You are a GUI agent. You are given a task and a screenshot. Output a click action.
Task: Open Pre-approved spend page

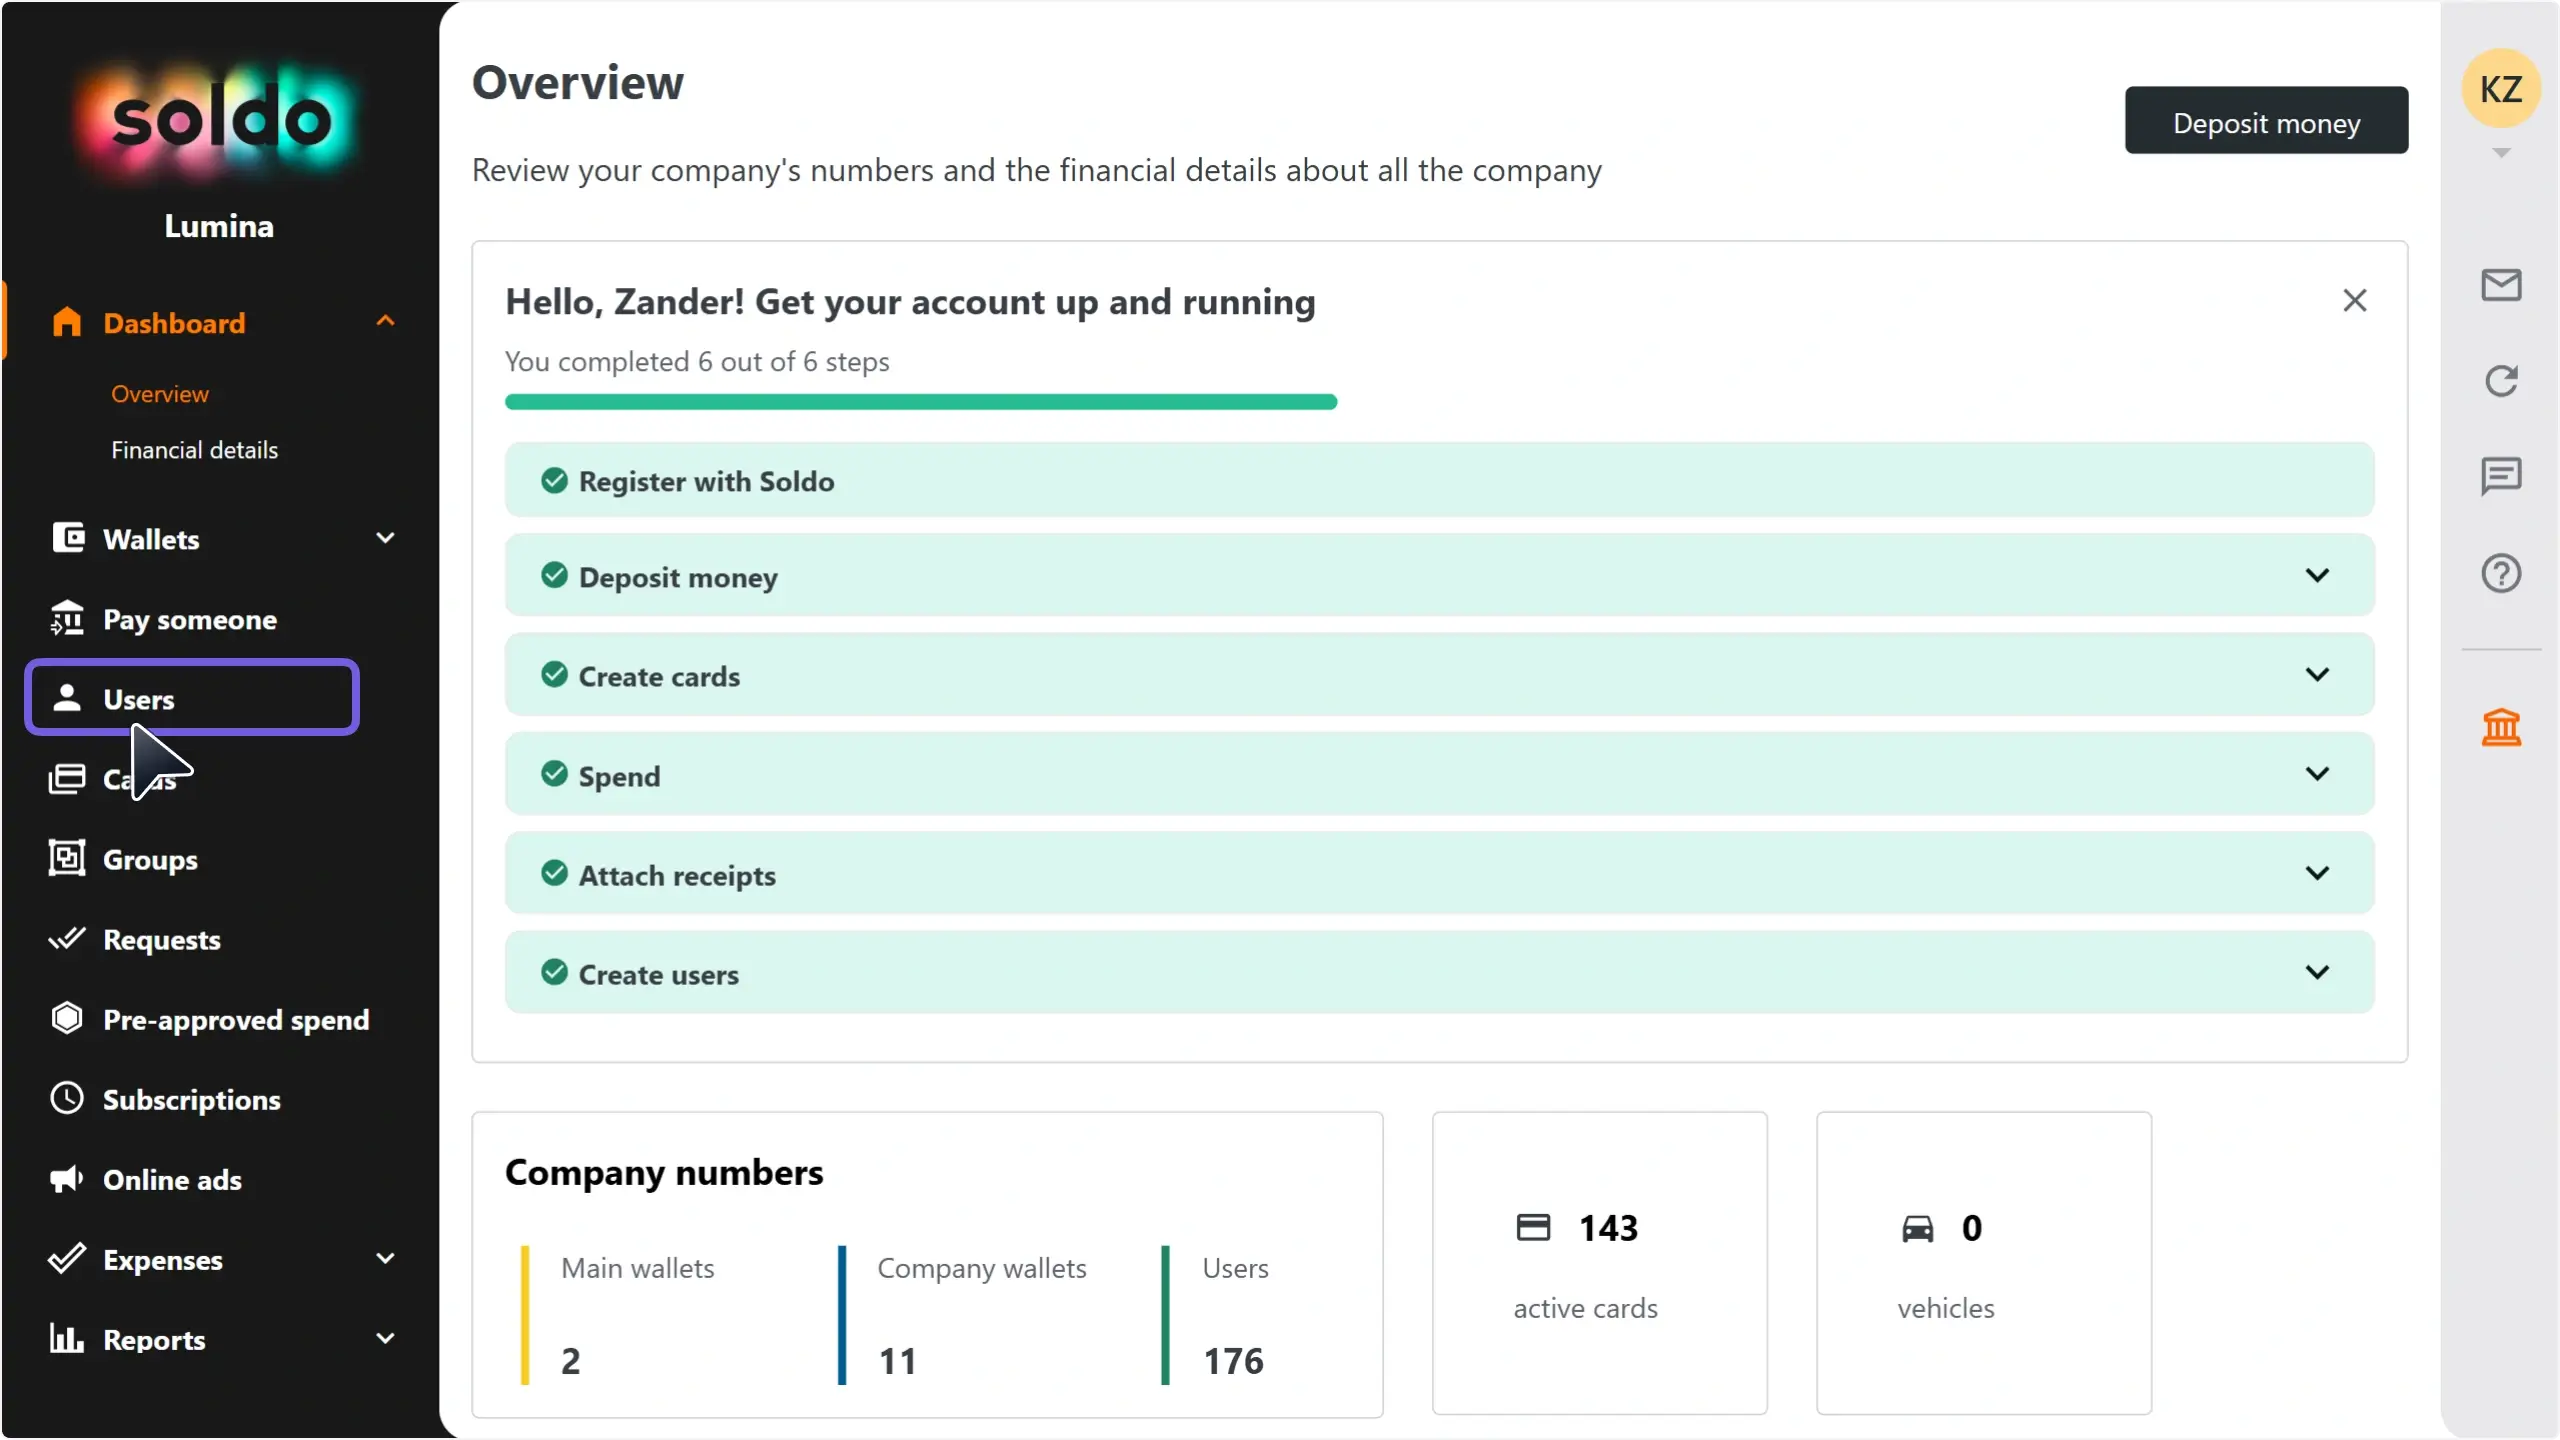pyautogui.click(x=235, y=1020)
